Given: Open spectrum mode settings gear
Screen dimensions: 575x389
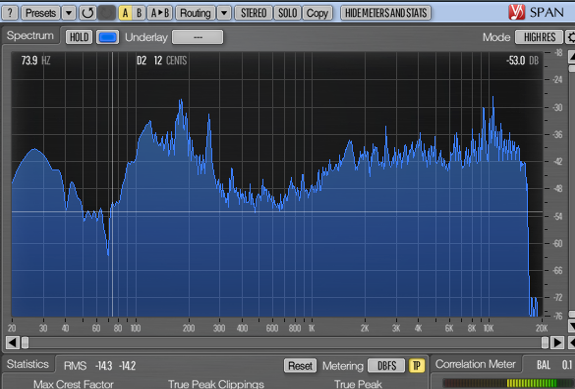Looking at the screenshot, I should point(571,37).
